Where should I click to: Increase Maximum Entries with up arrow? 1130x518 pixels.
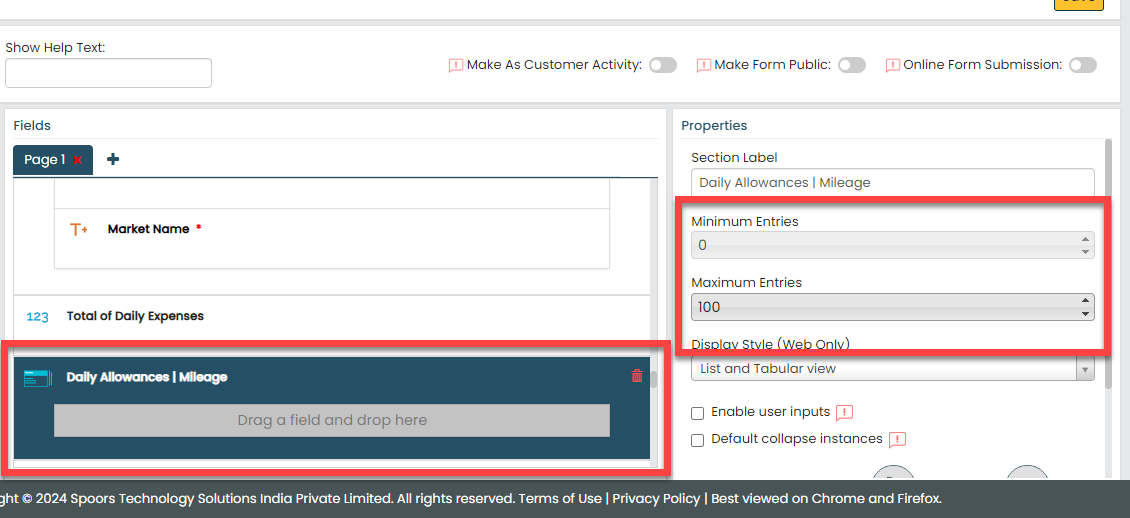[1086, 301]
